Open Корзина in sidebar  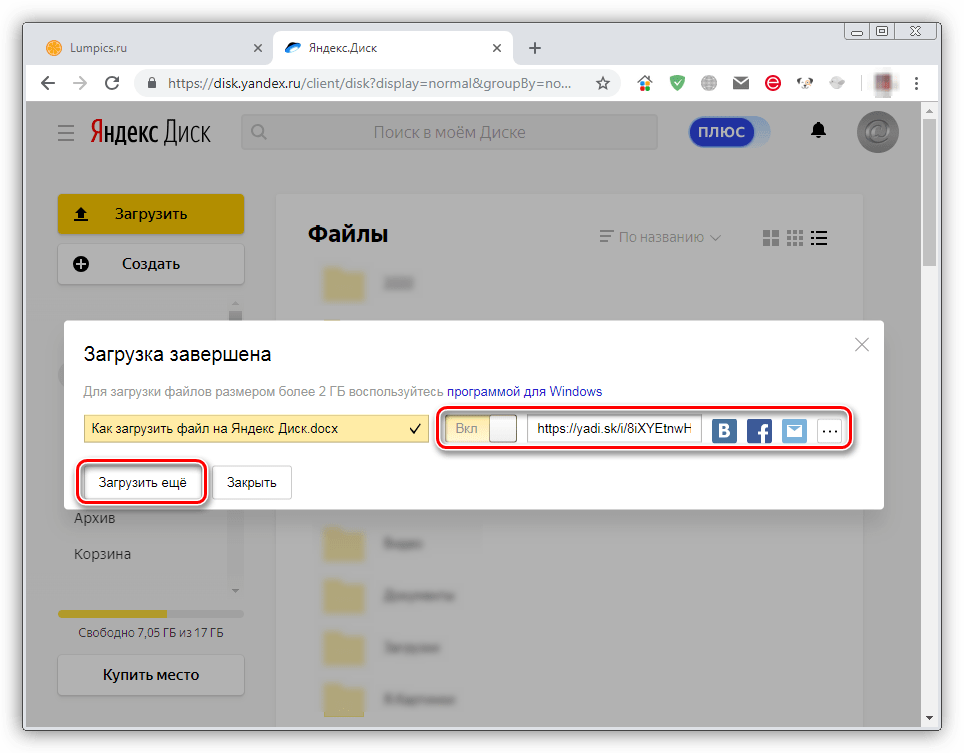coord(102,554)
